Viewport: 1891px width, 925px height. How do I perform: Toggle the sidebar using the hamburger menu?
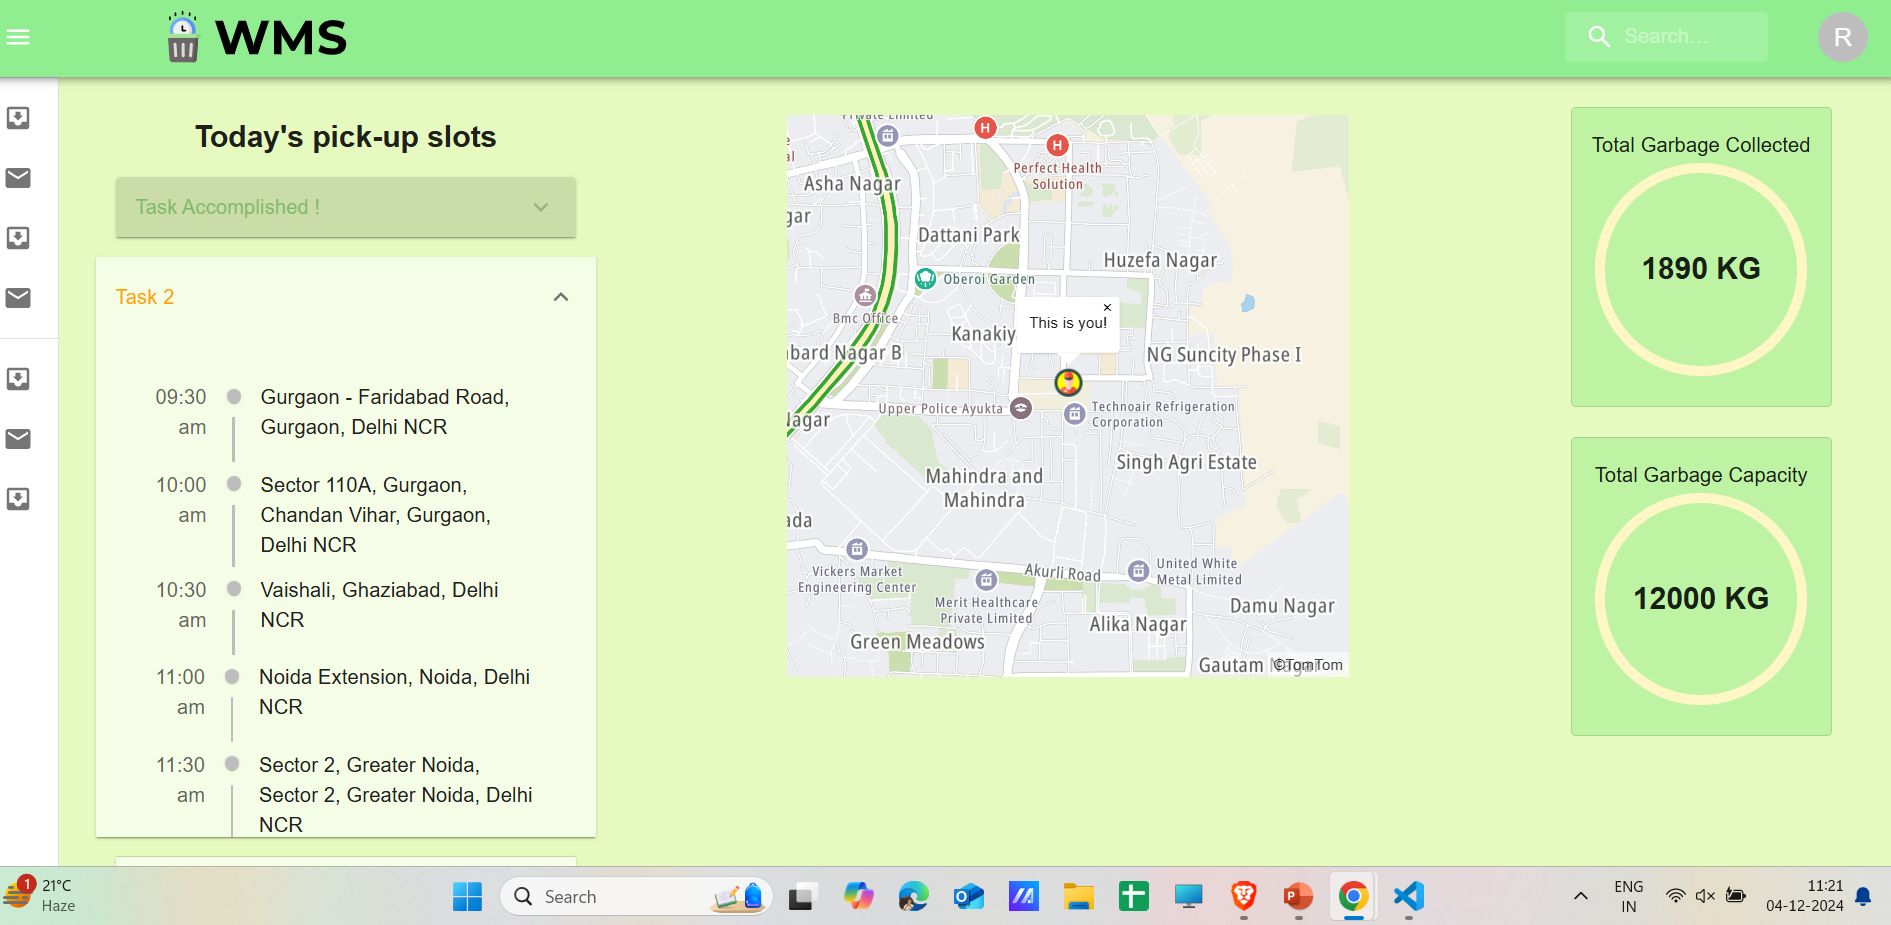[x=19, y=36]
